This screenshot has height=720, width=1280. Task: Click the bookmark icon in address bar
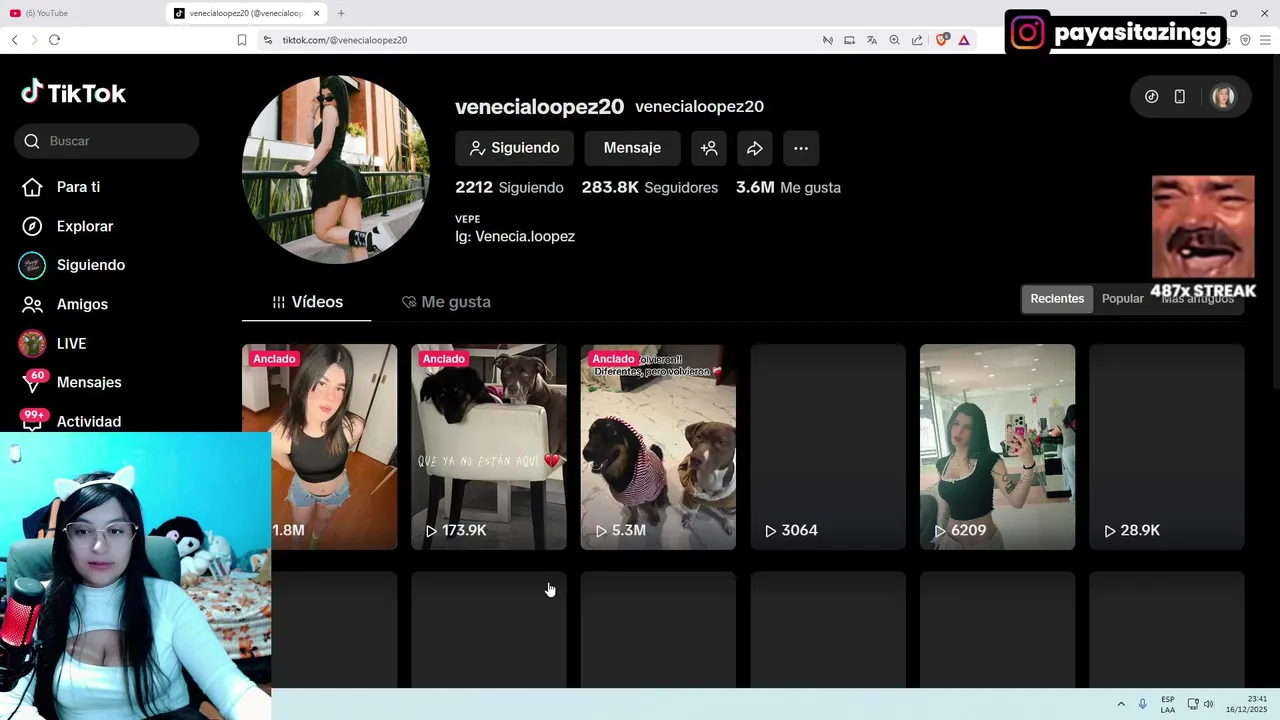click(x=242, y=40)
